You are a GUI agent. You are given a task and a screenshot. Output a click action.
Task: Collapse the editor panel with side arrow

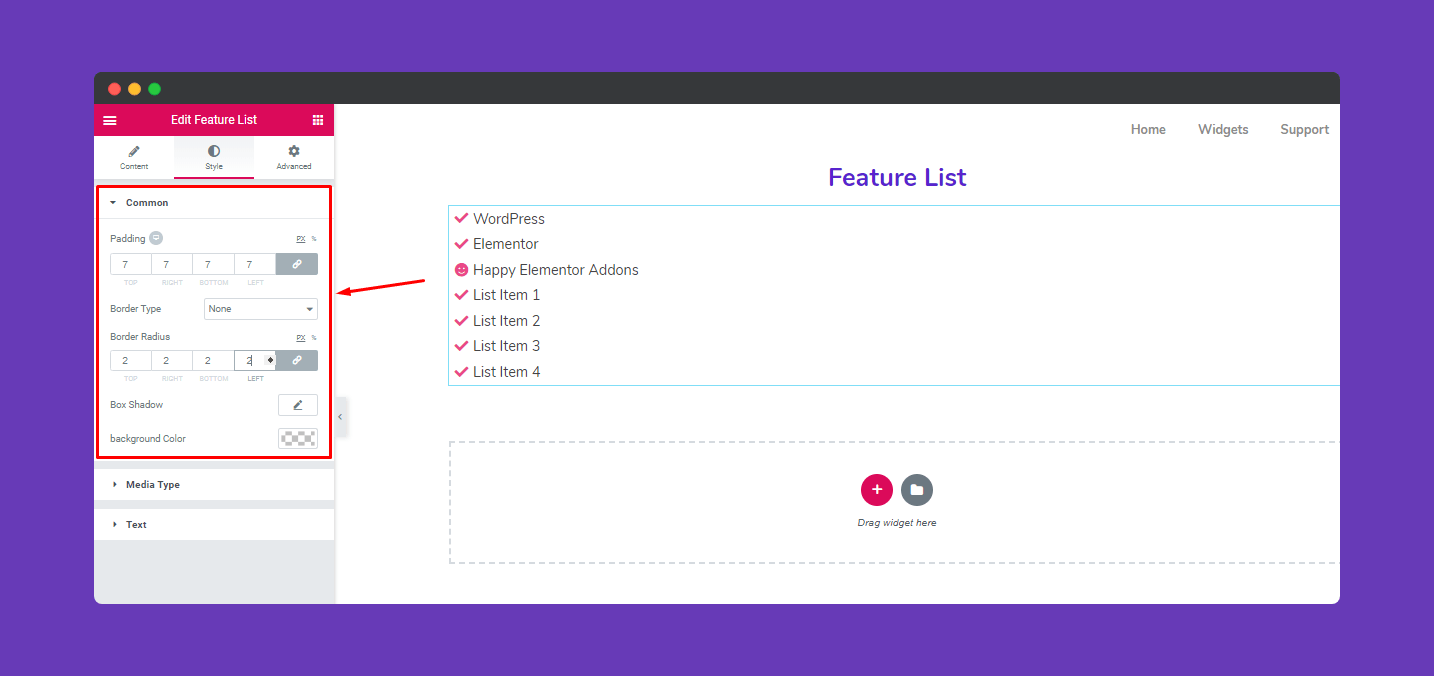[340, 416]
